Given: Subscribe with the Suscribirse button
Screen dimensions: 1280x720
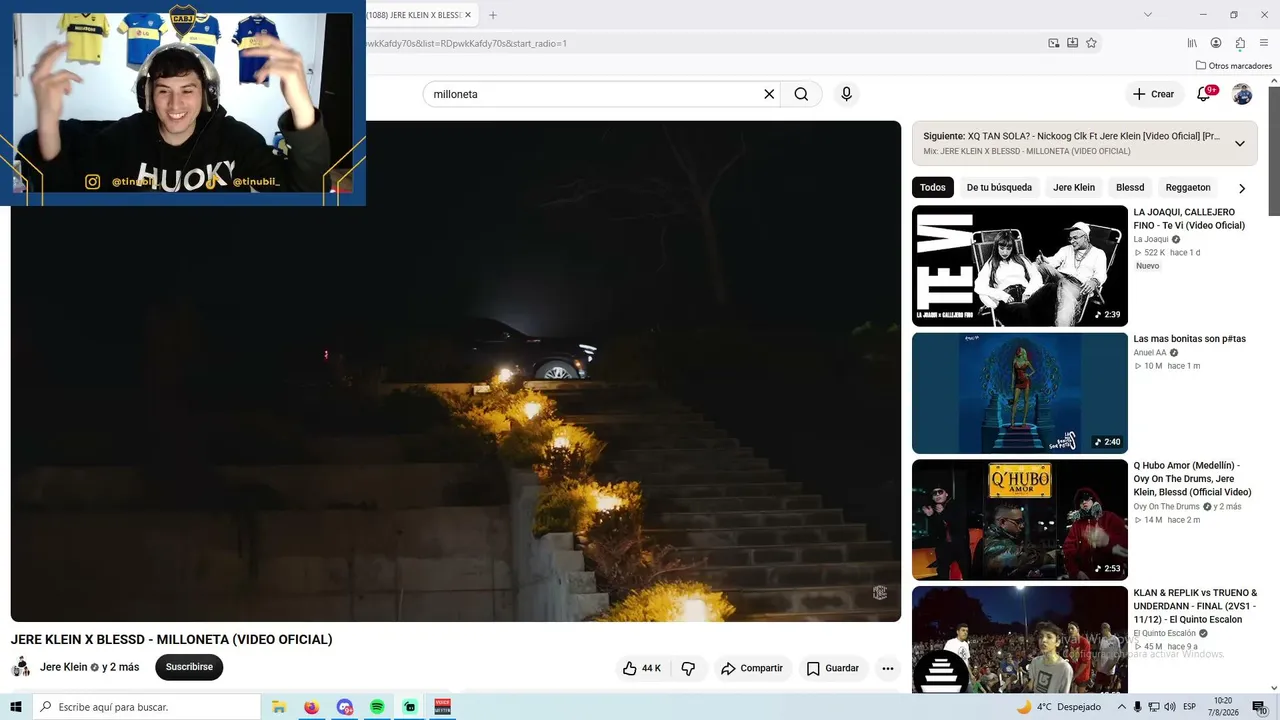Looking at the screenshot, I should pos(189,667).
